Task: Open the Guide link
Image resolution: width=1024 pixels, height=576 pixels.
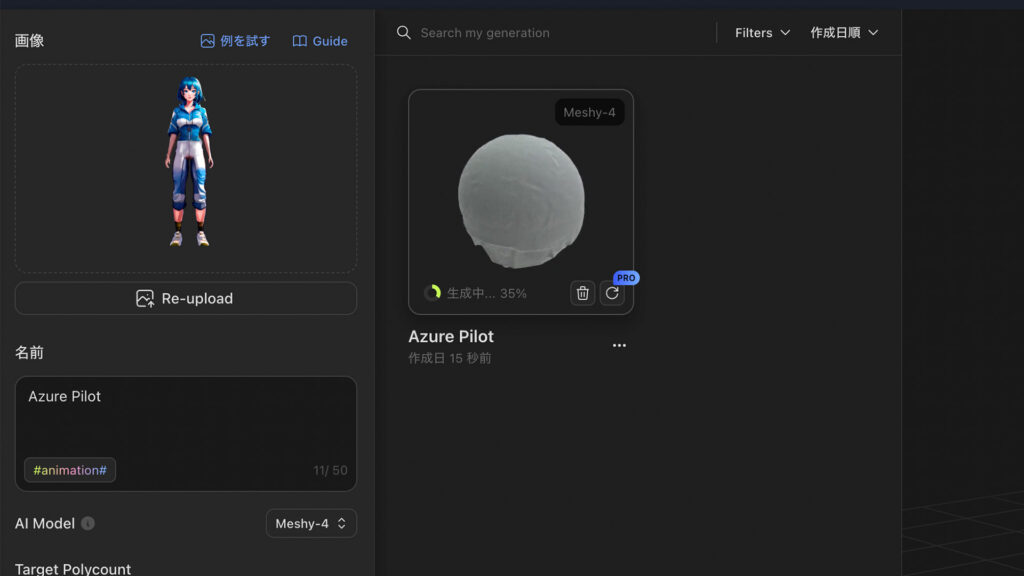Action: pos(320,41)
